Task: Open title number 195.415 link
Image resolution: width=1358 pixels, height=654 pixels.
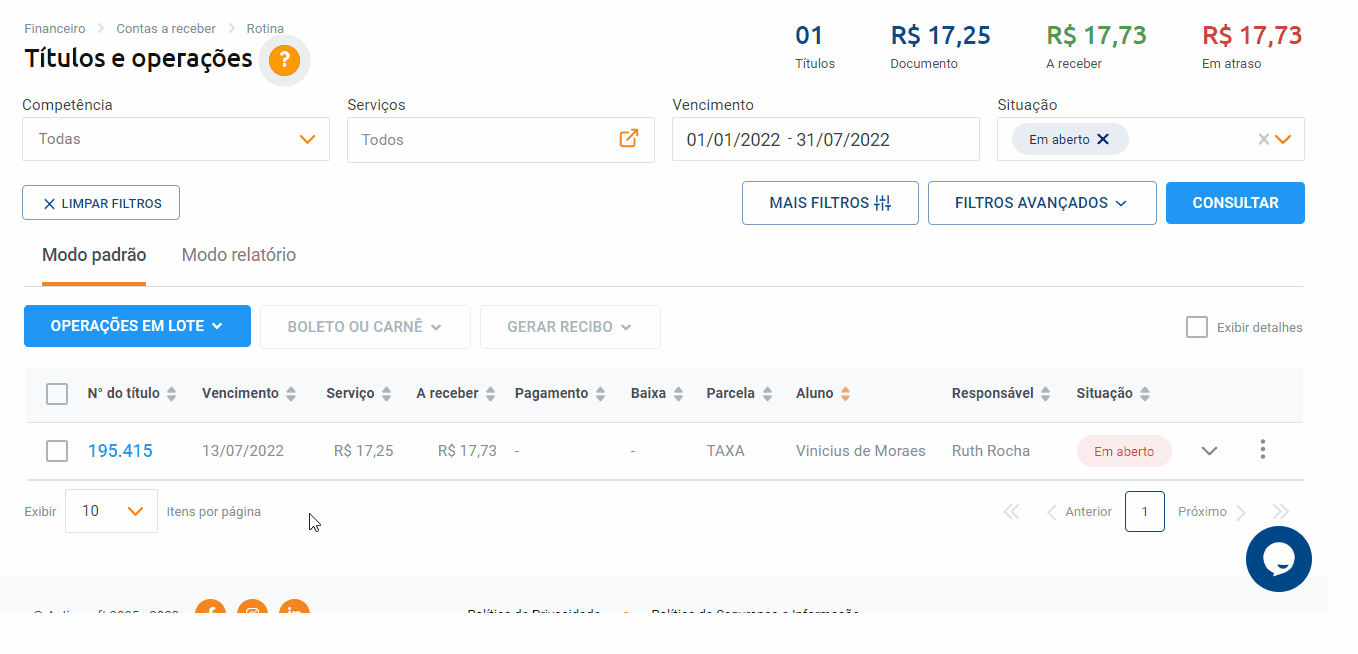Action: (x=120, y=451)
